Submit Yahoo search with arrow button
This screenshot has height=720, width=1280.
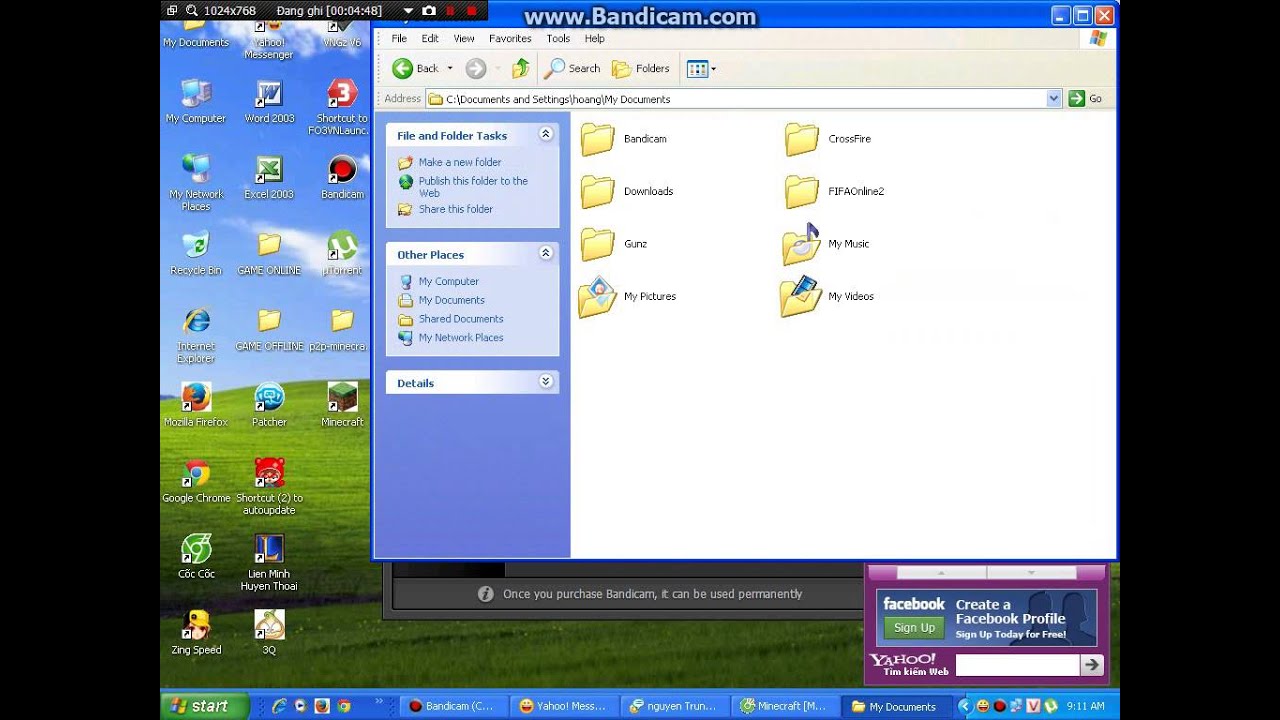click(1092, 665)
